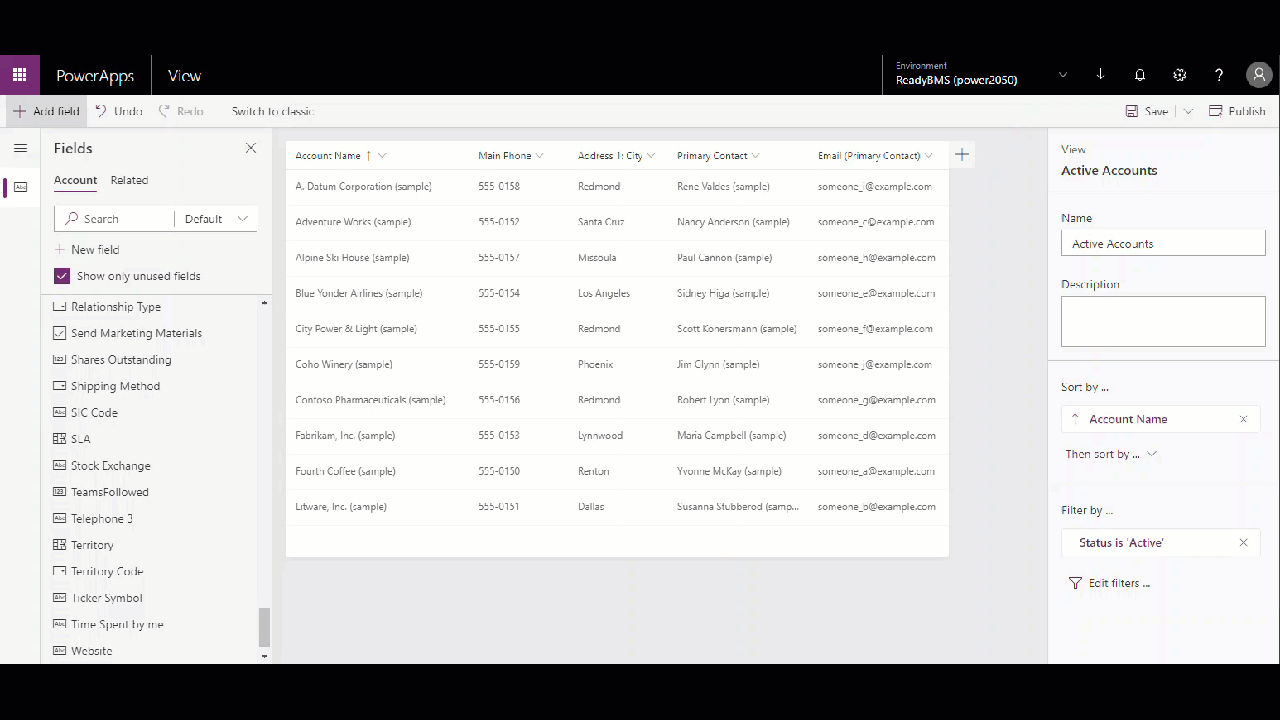Image resolution: width=1280 pixels, height=720 pixels.
Task: Select the Account tab in Fields
Action: [x=75, y=180]
